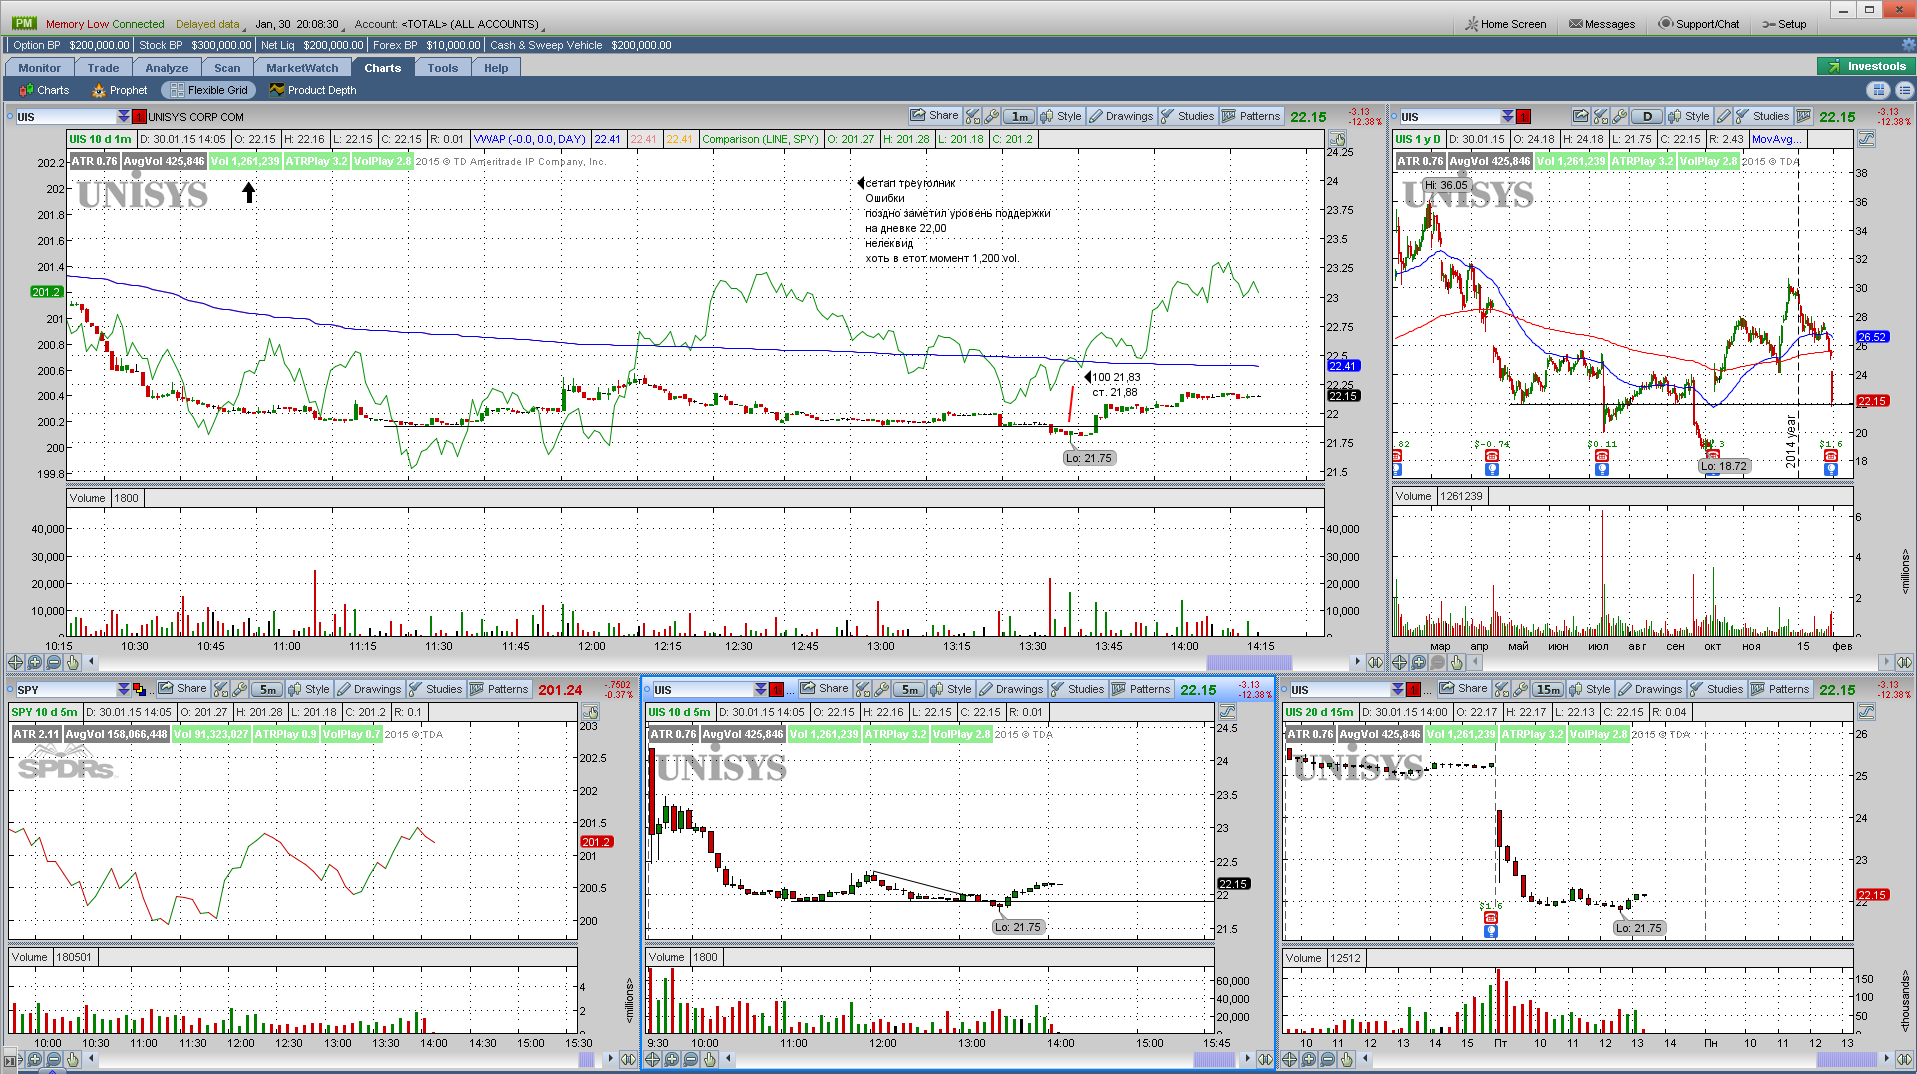Select the Flexible Grid sub-tab
This screenshot has height=1074, width=1917.
tap(209, 90)
